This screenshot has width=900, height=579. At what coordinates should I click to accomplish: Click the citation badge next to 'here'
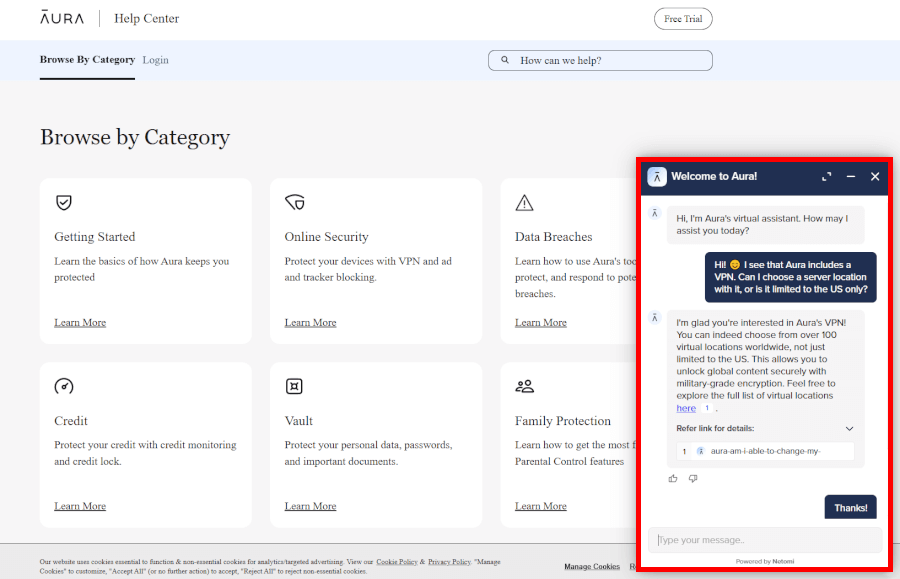click(707, 408)
